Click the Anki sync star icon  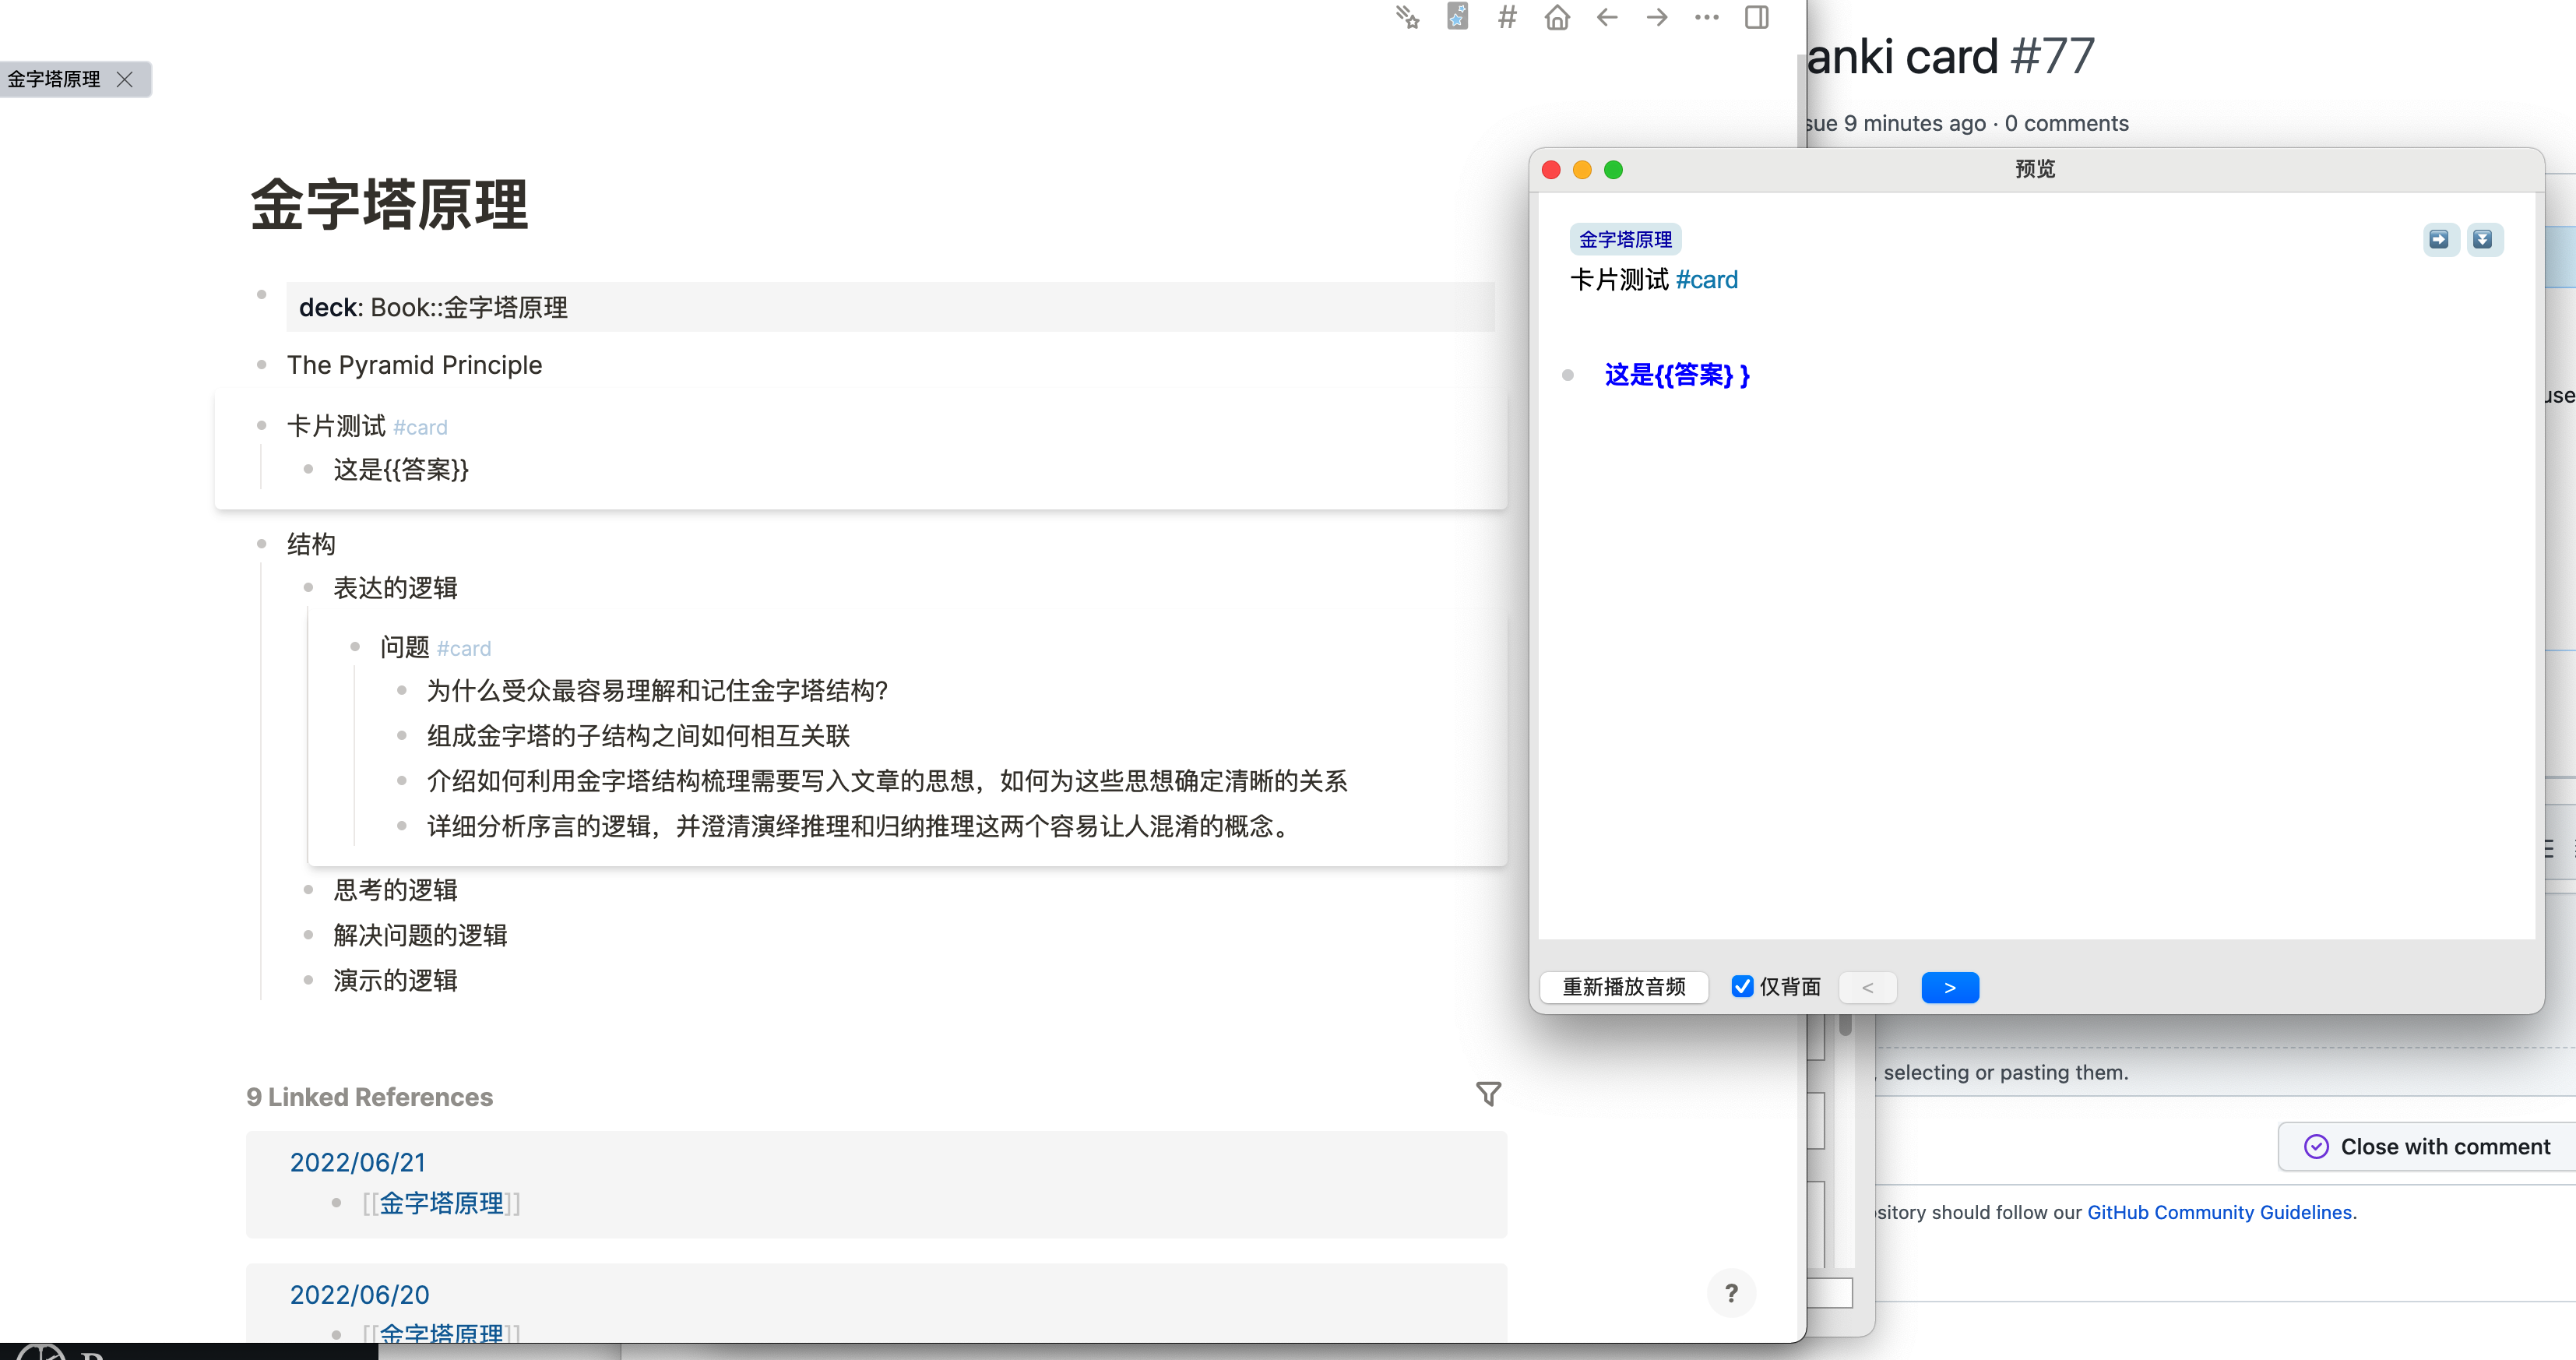pos(1457,17)
